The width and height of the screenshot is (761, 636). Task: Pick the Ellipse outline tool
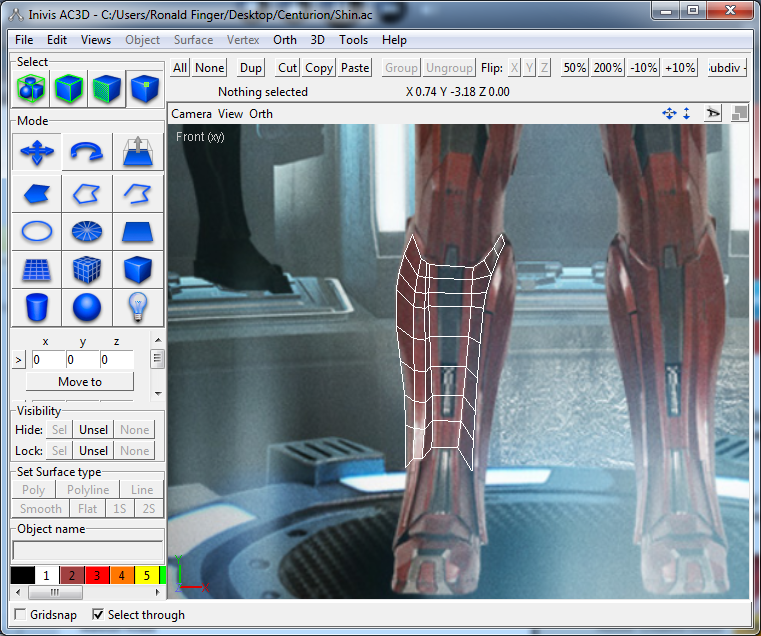click(37, 232)
